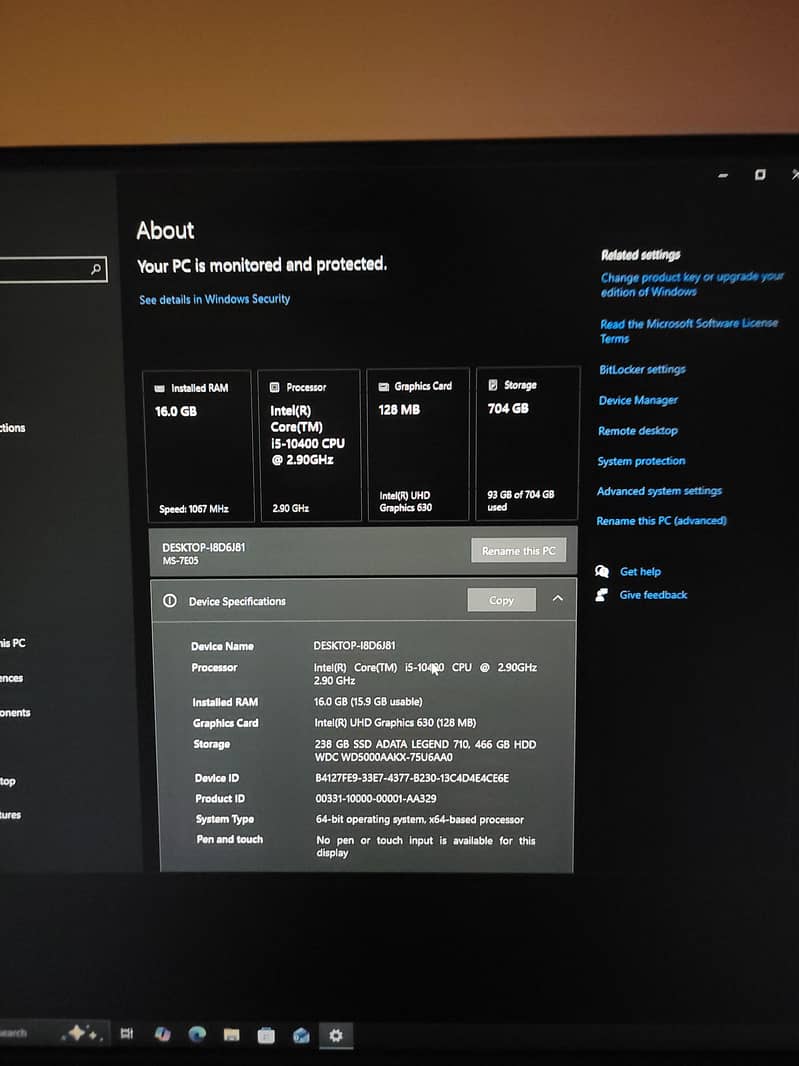This screenshot has height=1066, width=799.
Task: Select the Storage 704 GB card
Action: click(527, 443)
